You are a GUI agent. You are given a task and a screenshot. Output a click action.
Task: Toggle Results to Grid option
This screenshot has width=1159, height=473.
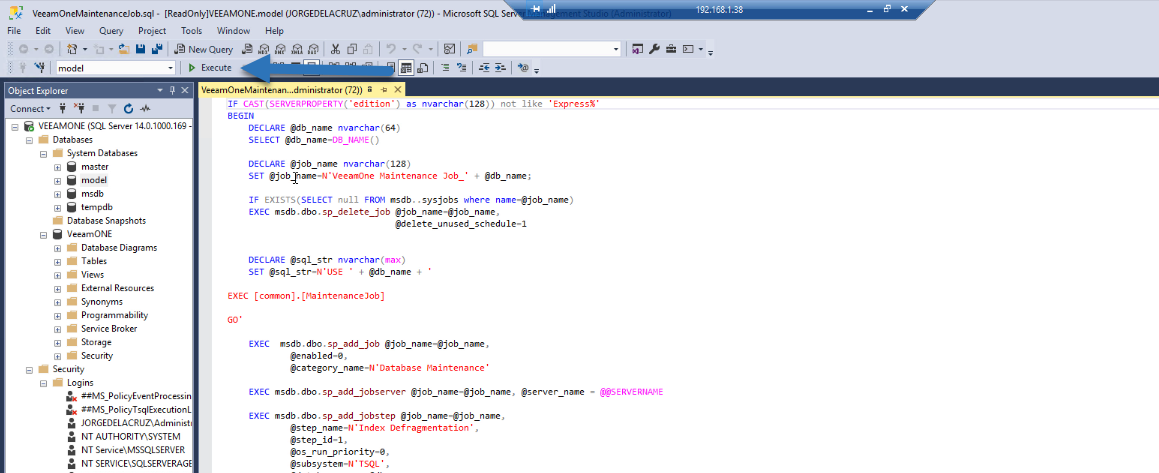pyautogui.click(x=406, y=68)
